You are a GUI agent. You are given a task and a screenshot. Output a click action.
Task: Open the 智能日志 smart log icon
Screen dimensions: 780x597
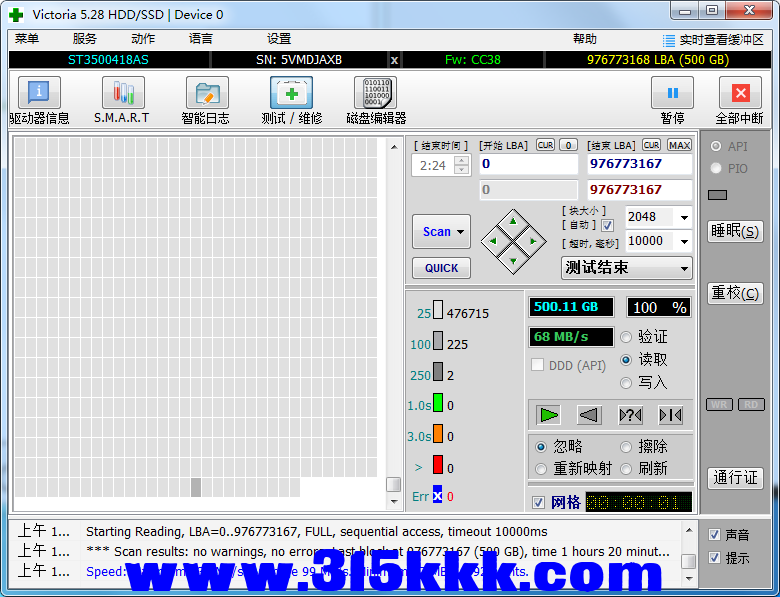coord(207,93)
